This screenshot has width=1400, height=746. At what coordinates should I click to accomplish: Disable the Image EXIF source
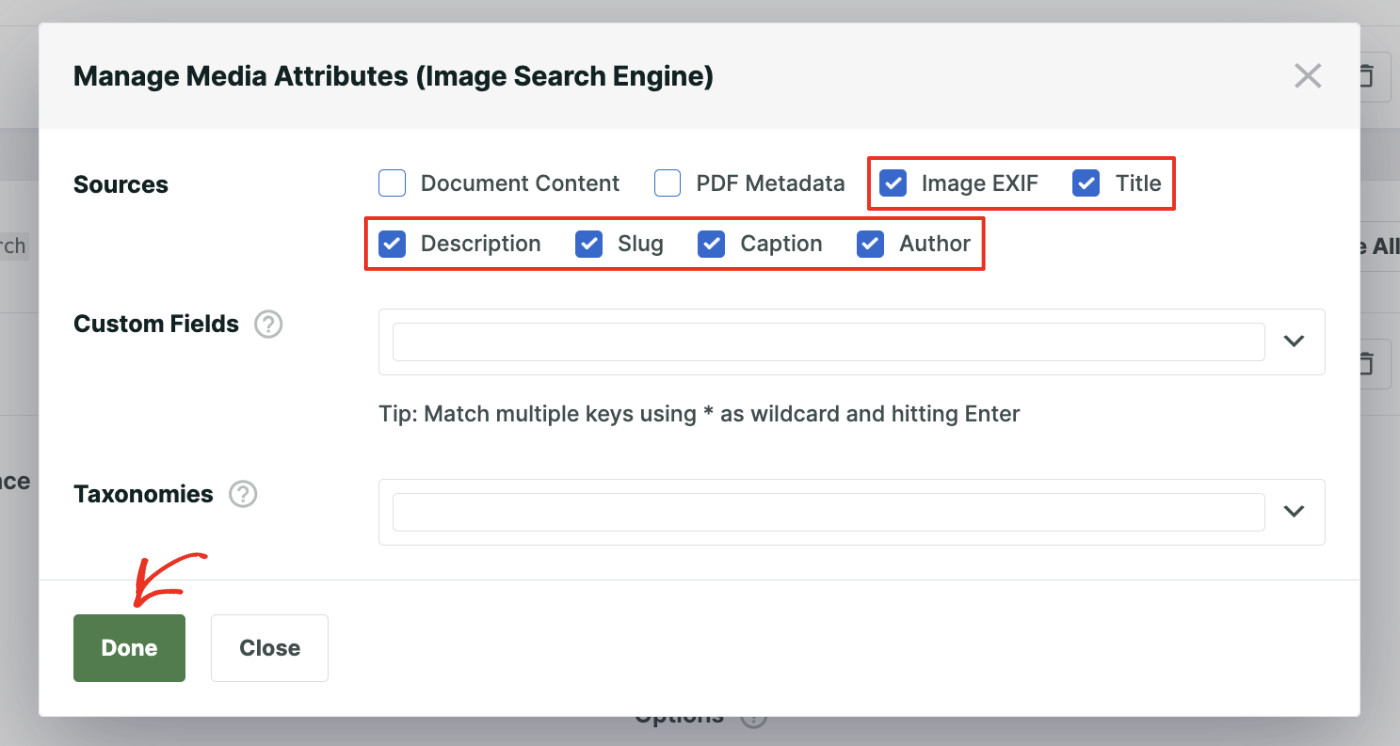coord(891,183)
